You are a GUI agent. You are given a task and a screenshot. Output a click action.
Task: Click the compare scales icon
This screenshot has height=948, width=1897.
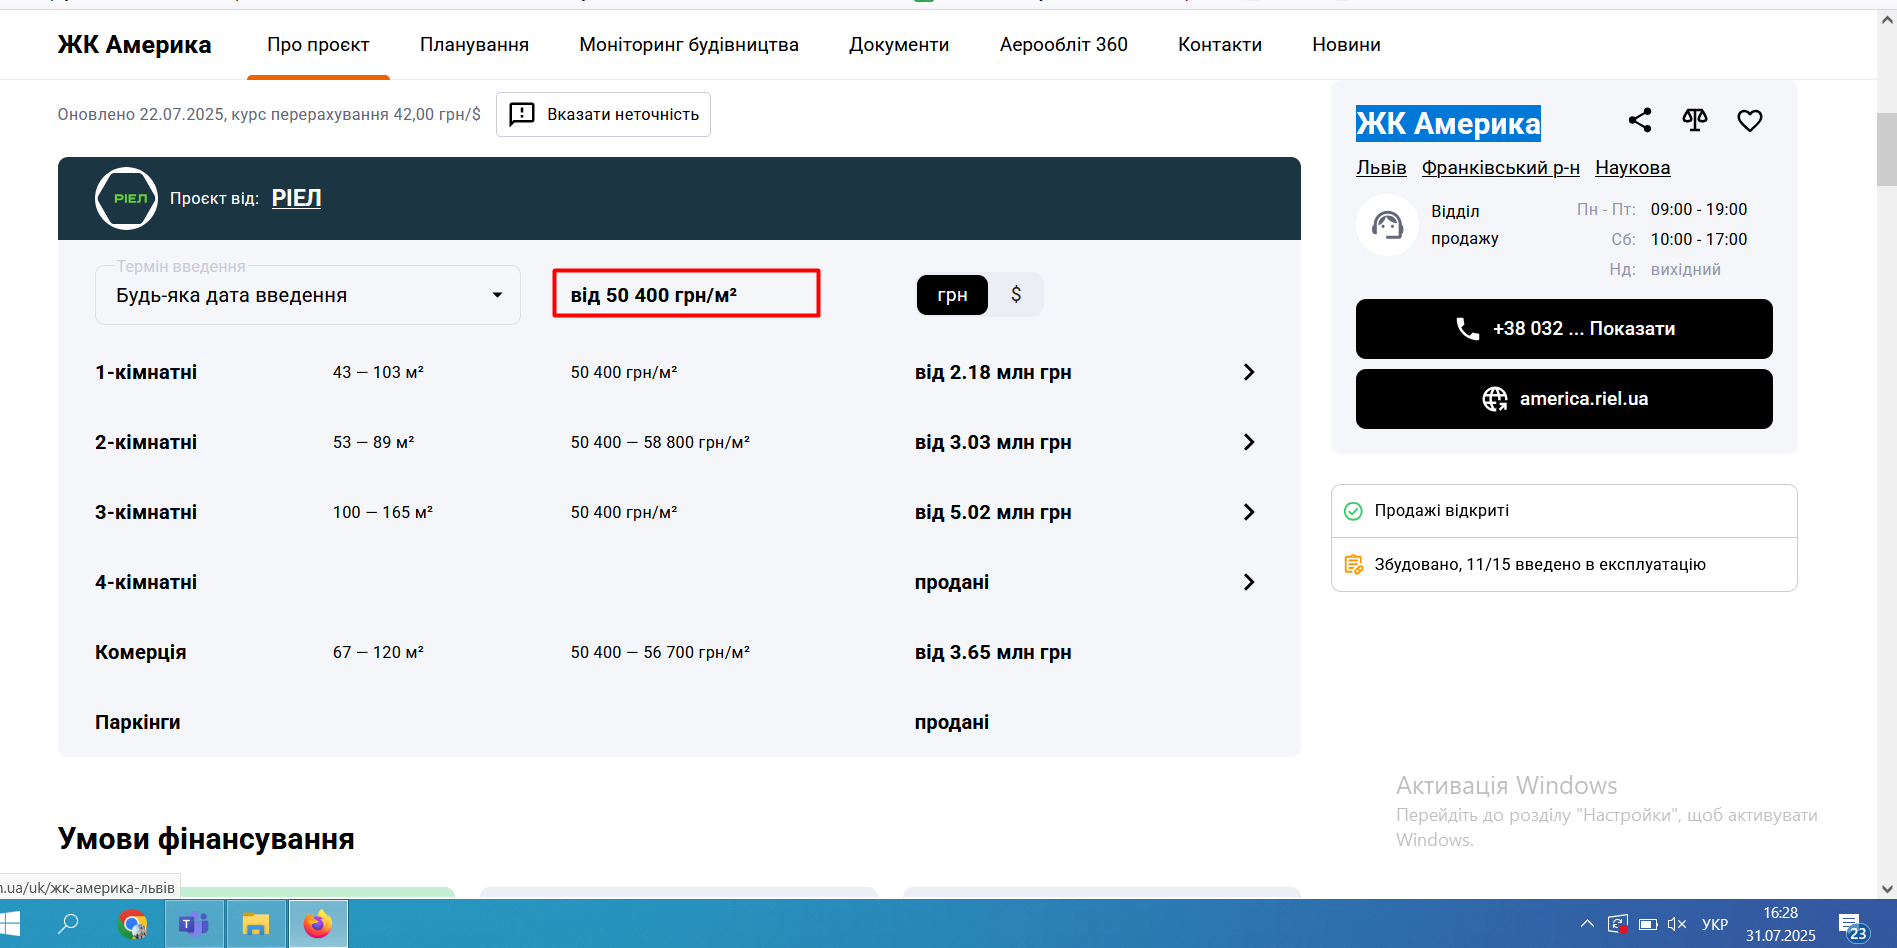1695,121
